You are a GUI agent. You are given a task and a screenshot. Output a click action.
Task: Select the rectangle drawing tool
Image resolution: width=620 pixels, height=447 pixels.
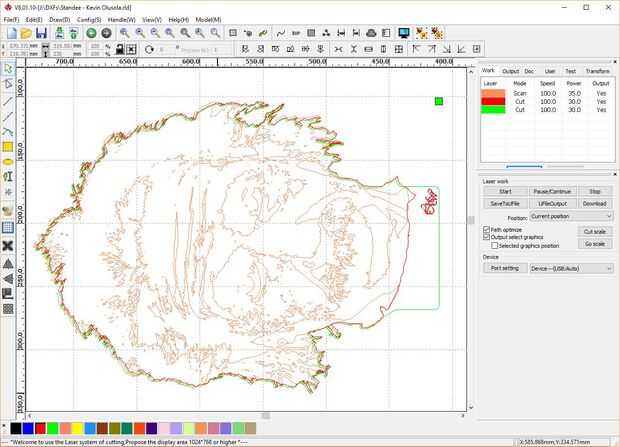(8, 146)
